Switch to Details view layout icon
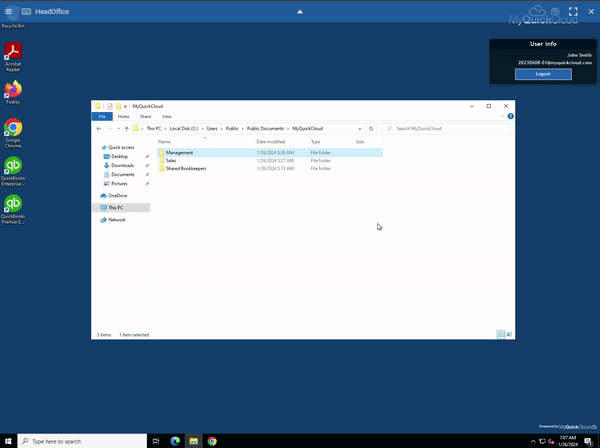 click(x=501, y=334)
